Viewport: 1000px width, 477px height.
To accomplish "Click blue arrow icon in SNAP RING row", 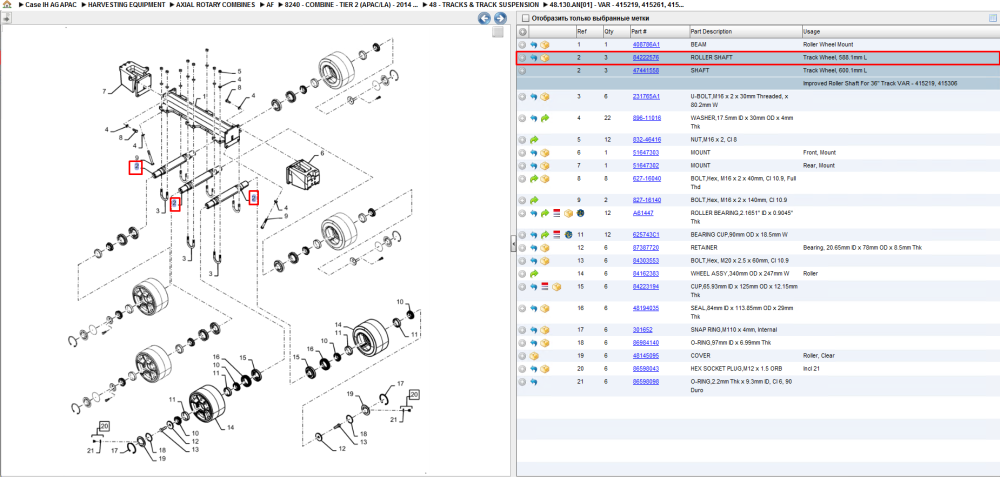I will [x=534, y=330].
